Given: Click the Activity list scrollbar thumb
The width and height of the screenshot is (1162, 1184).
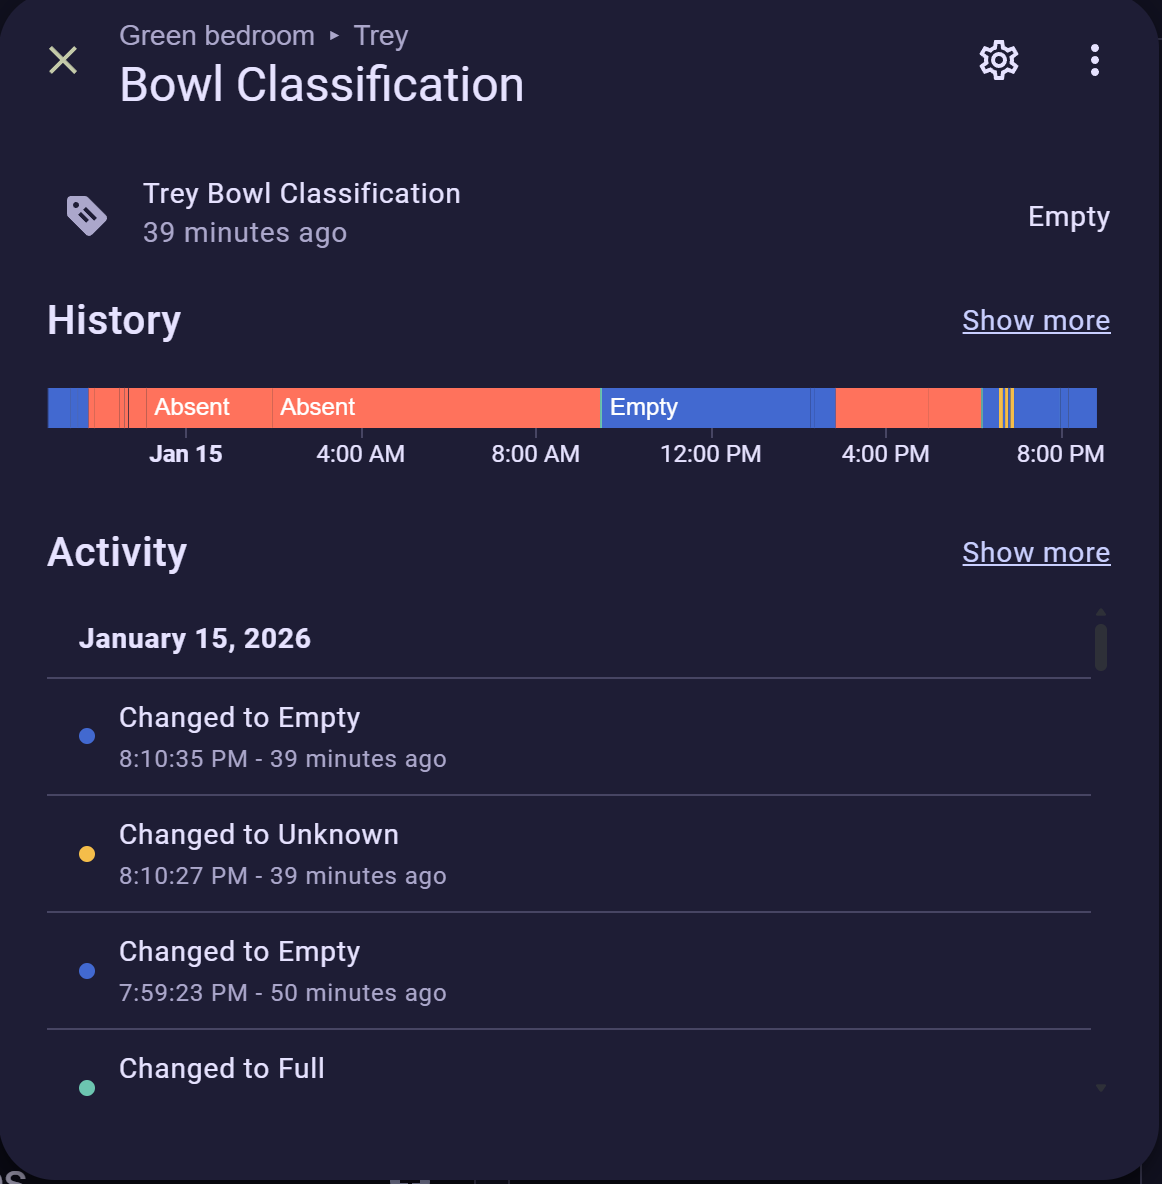Looking at the screenshot, I should pyautogui.click(x=1101, y=647).
